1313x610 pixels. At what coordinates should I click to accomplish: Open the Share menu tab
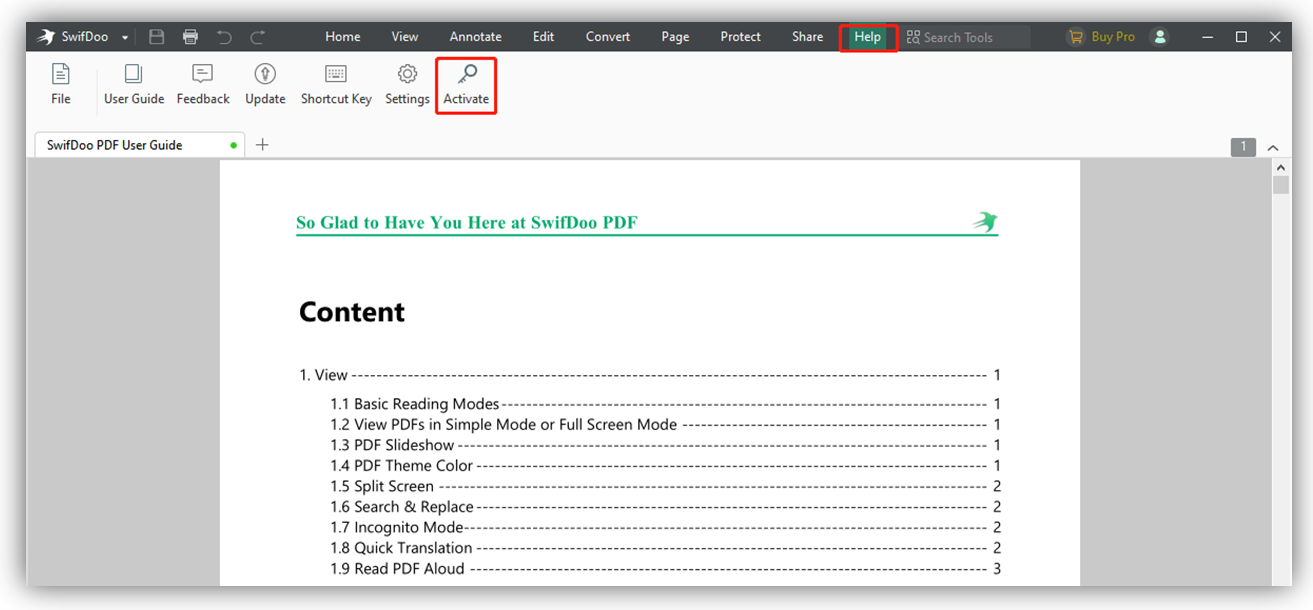(x=808, y=37)
